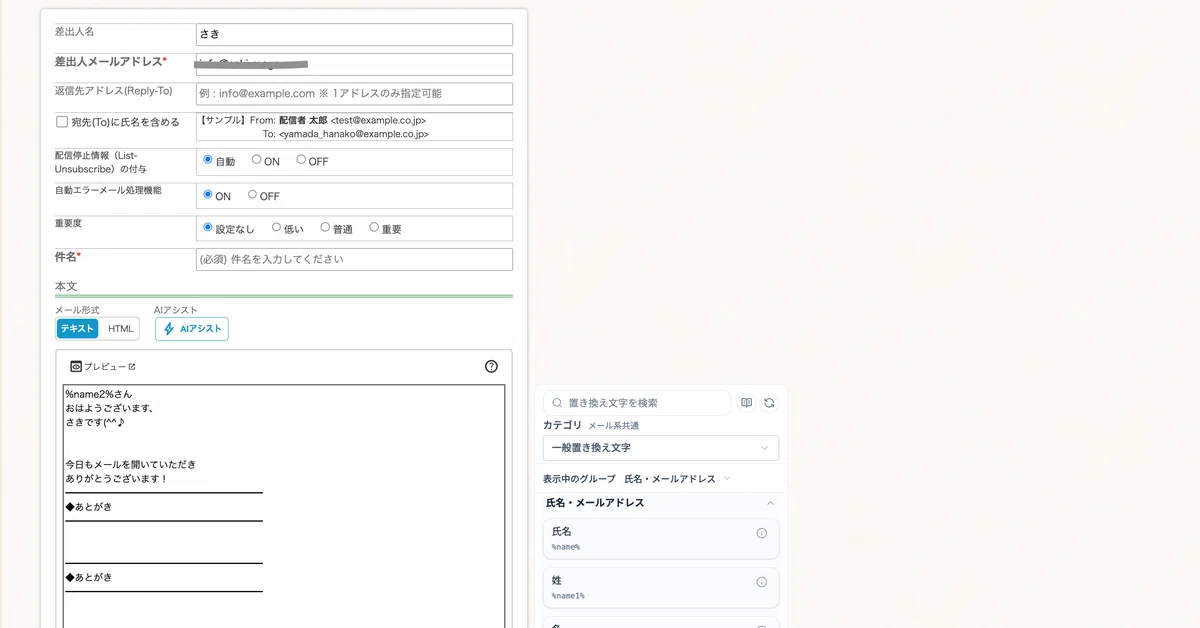
Task: Click the 差出人名 input field
Action: coord(354,34)
